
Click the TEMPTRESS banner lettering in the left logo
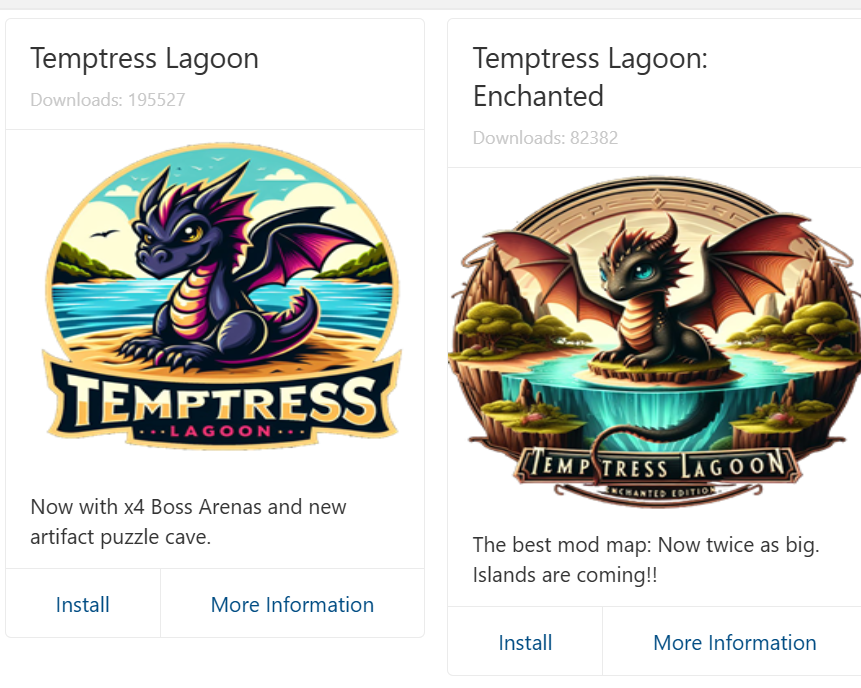point(221,402)
